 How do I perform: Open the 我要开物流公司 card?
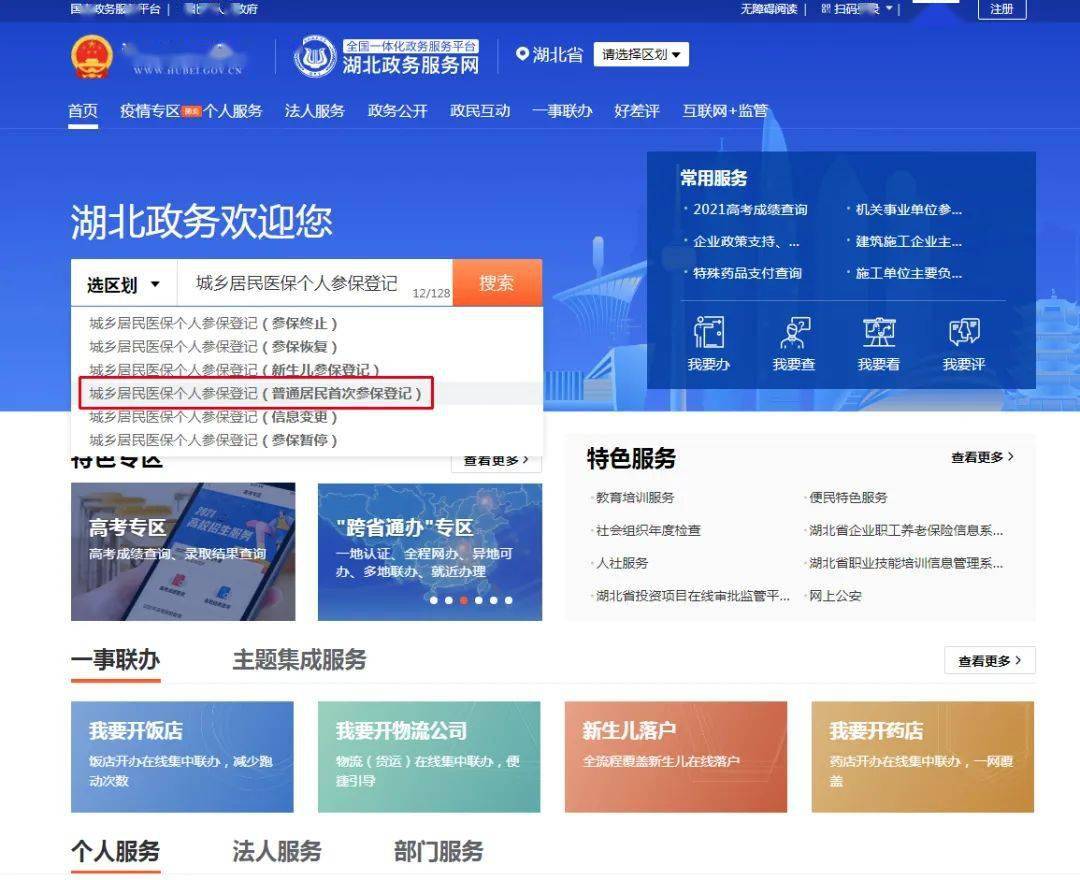click(x=429, y=757)
